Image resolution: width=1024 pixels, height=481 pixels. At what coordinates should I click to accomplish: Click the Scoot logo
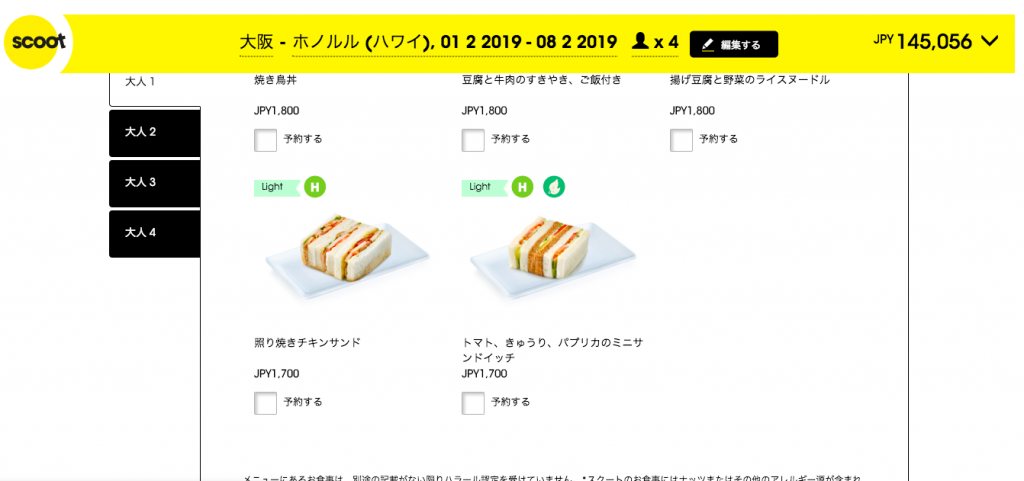[x=38, y=42]
